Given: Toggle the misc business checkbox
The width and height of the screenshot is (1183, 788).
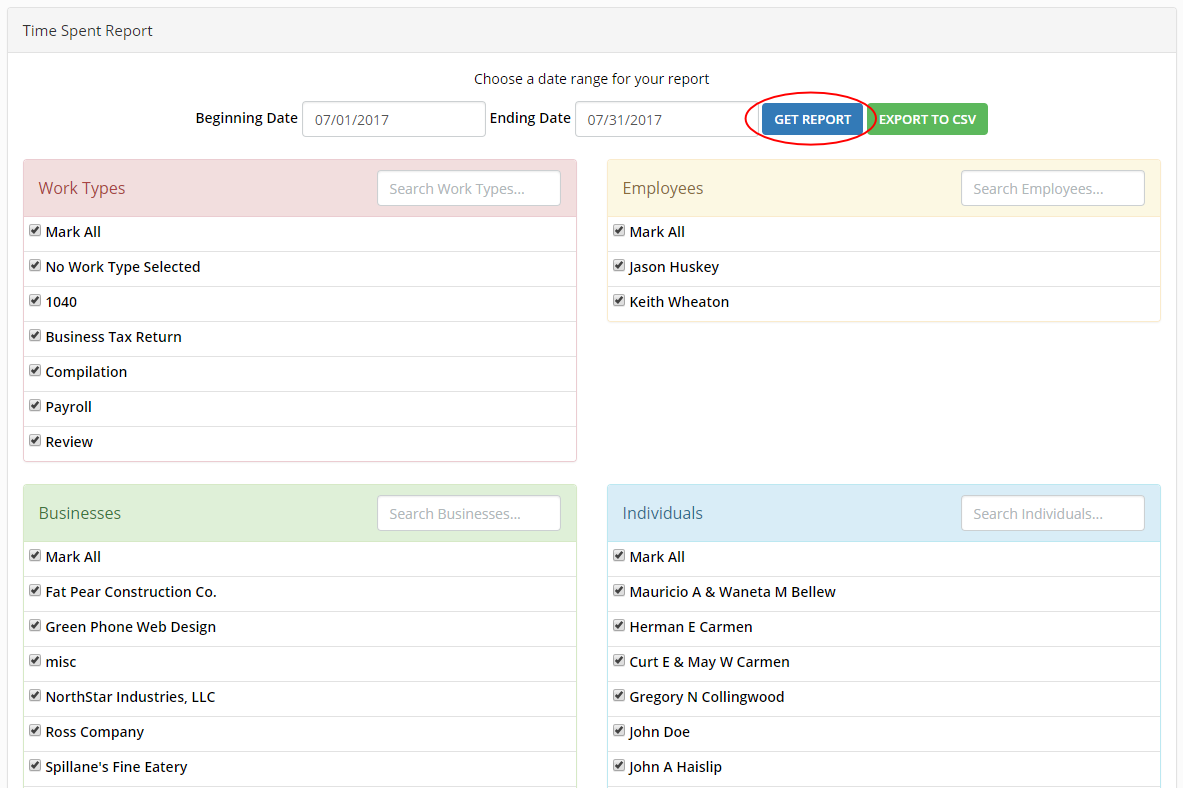Looking at the screenshot, I should click(35, 660).
